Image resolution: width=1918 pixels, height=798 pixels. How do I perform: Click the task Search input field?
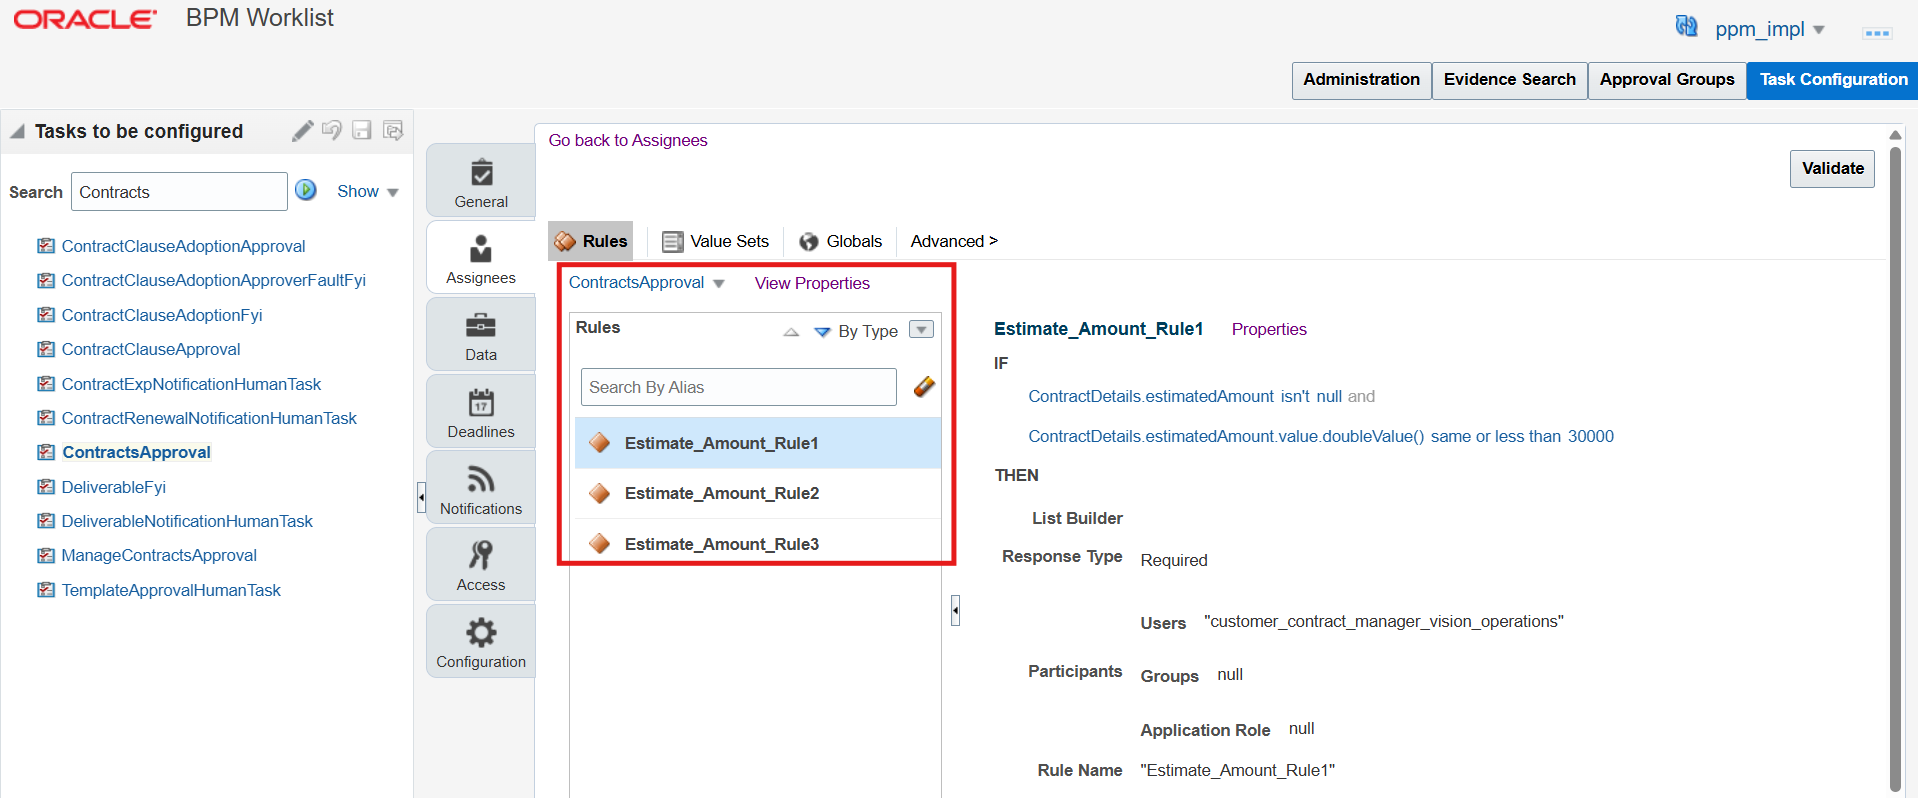(x=179, y=191)
